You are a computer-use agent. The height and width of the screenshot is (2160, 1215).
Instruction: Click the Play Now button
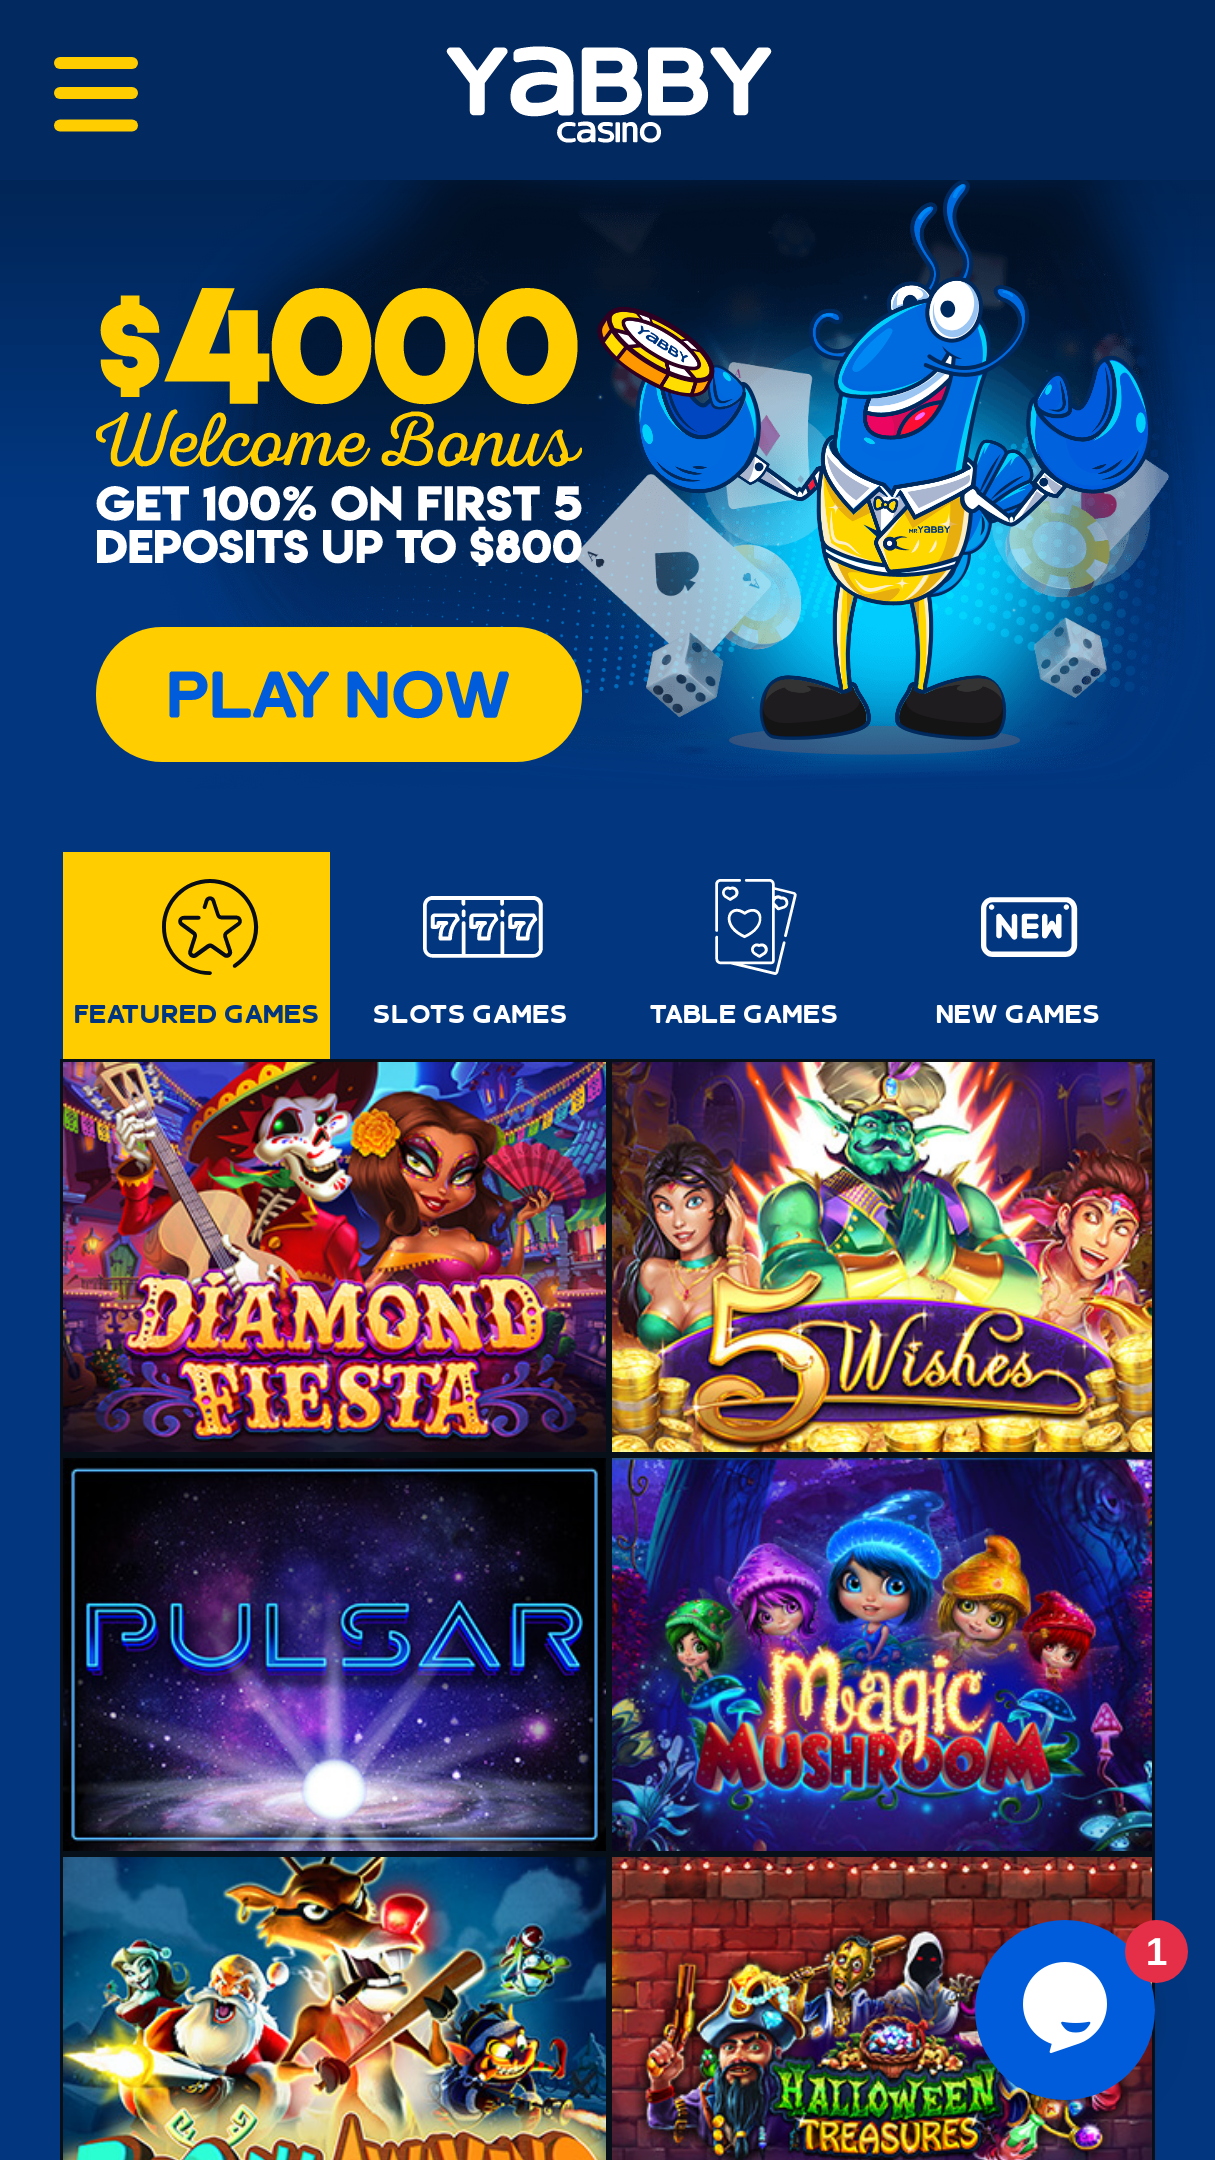pyautogui.click(x=339, y=694)
